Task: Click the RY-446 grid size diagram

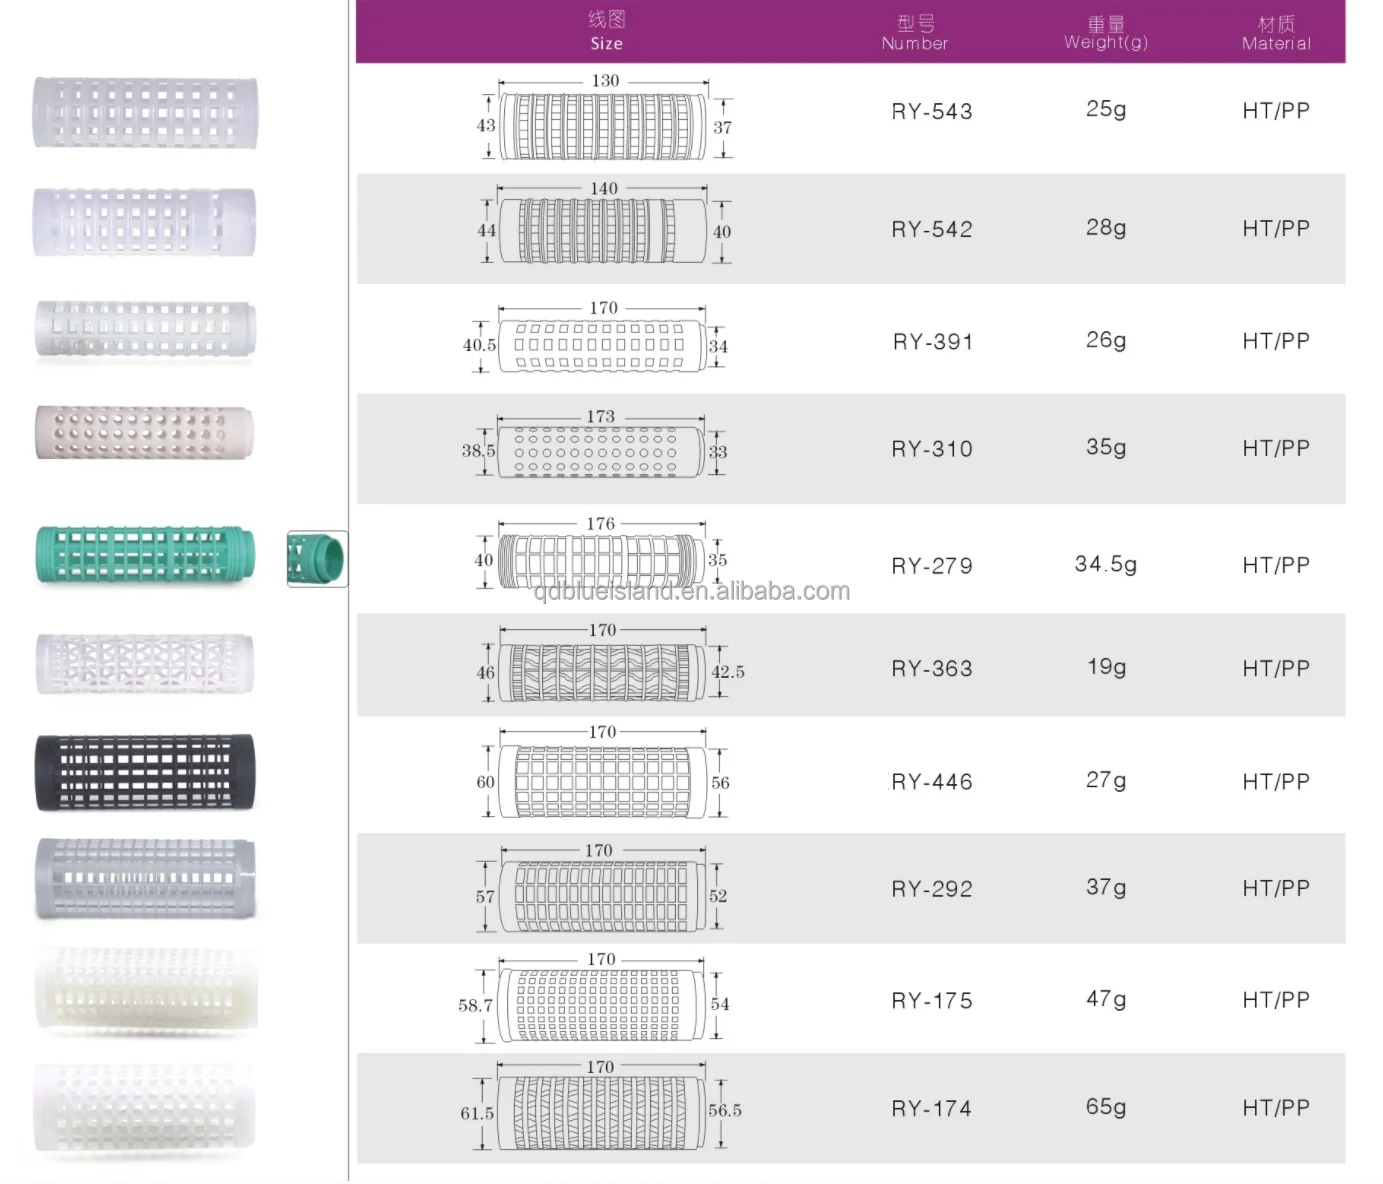Action: pos(602,782)
